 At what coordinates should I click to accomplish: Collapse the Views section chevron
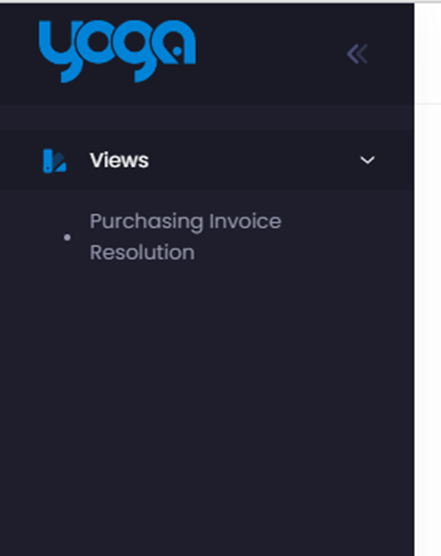[367, 160]
